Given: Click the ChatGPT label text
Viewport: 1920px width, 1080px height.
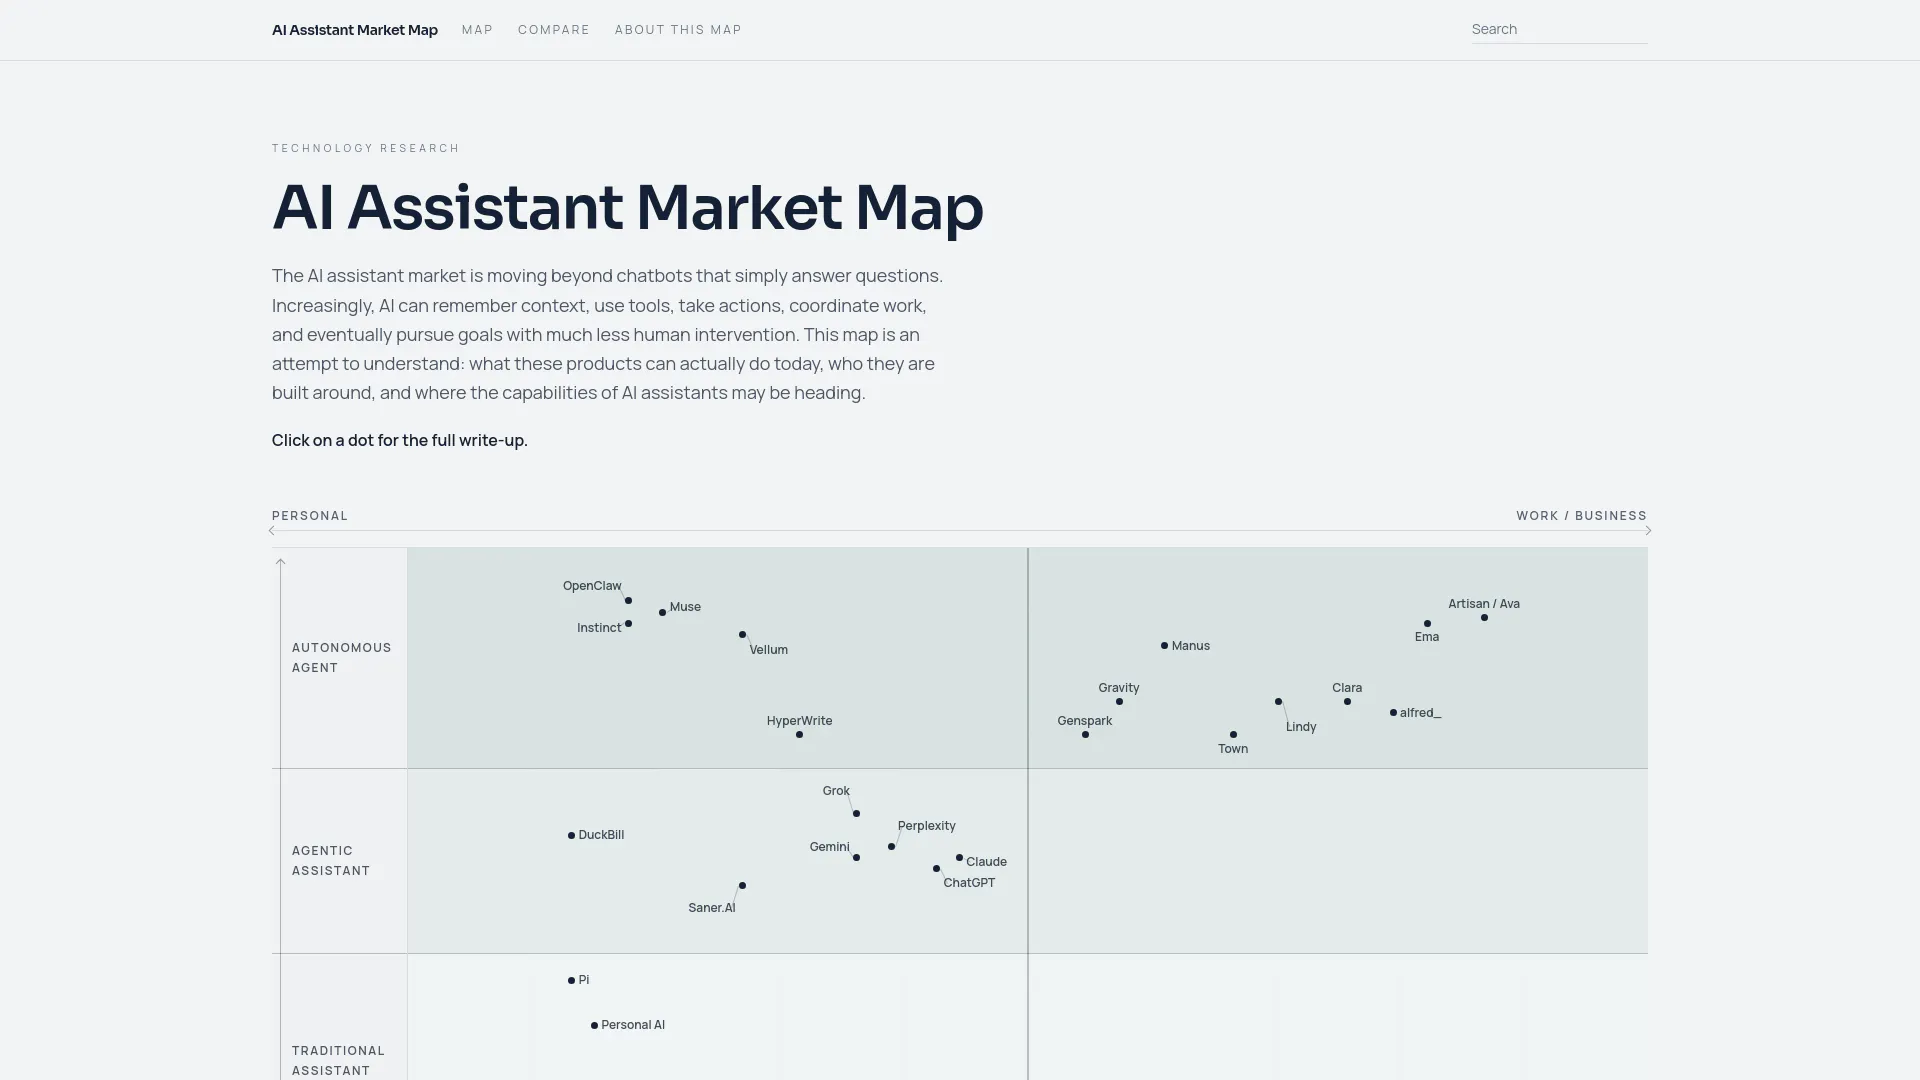Looking at the screenshot, I should [x=969, y=883].
